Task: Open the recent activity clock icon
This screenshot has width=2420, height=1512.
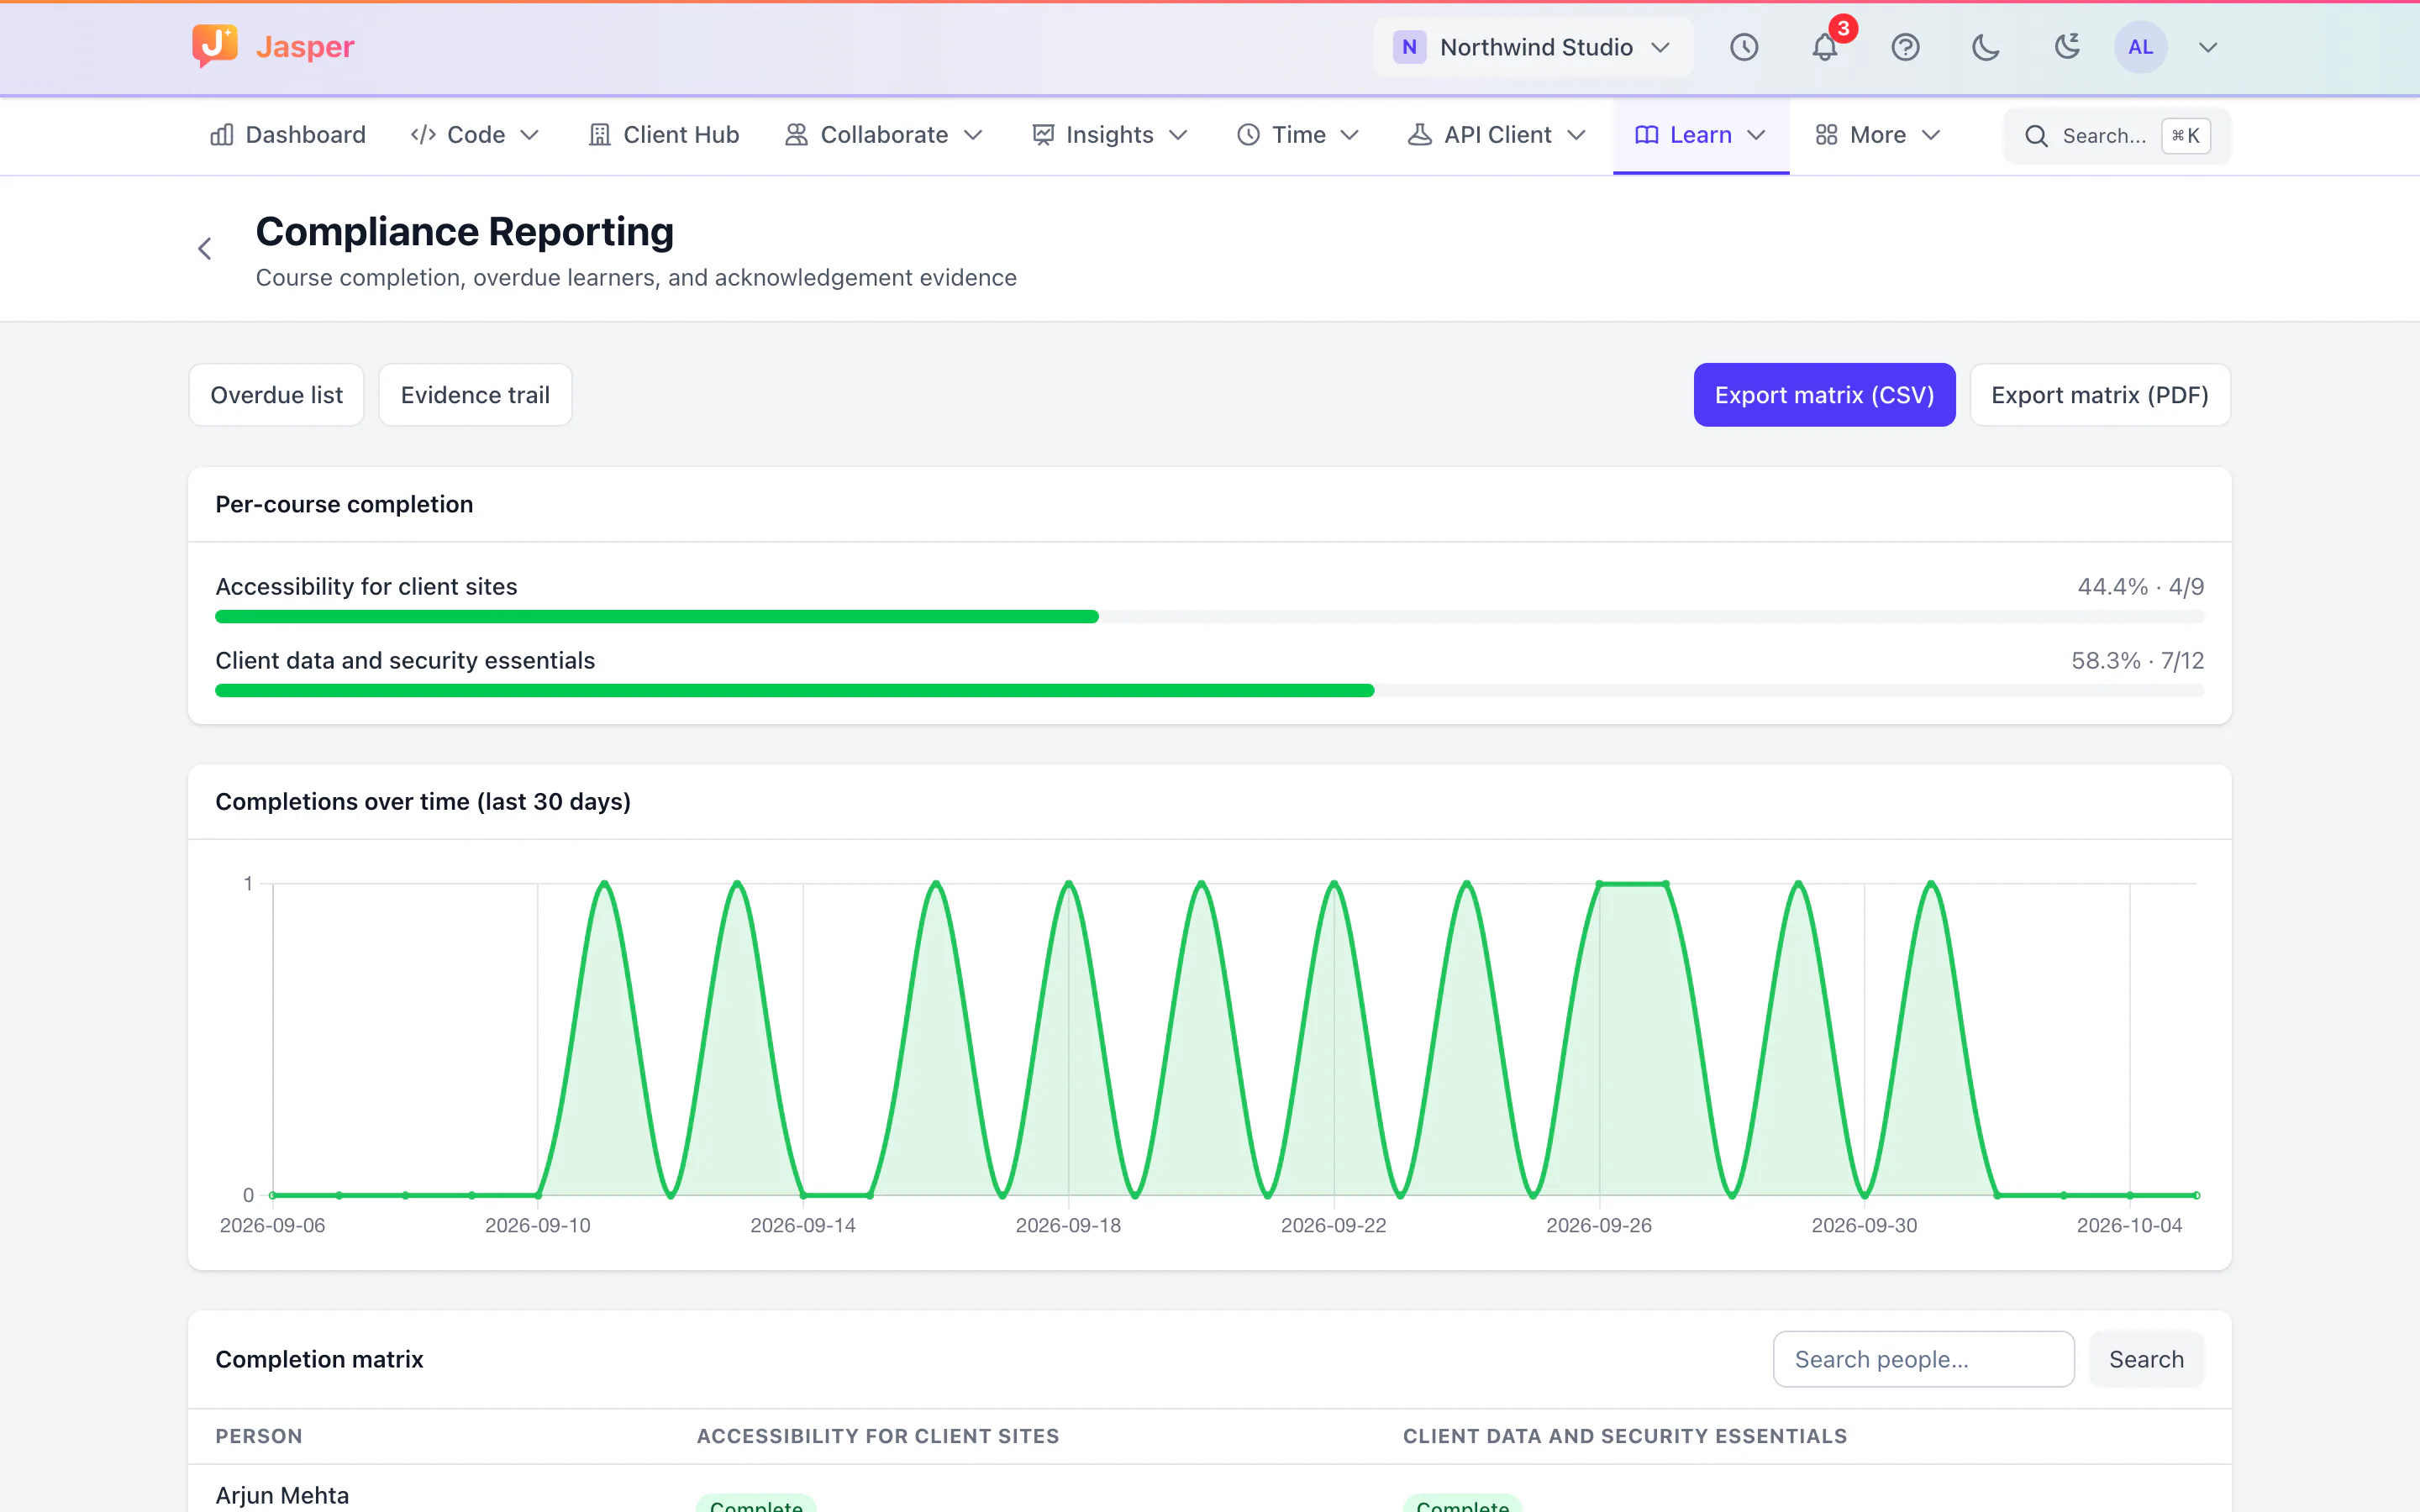Action: click(1744, 47)
